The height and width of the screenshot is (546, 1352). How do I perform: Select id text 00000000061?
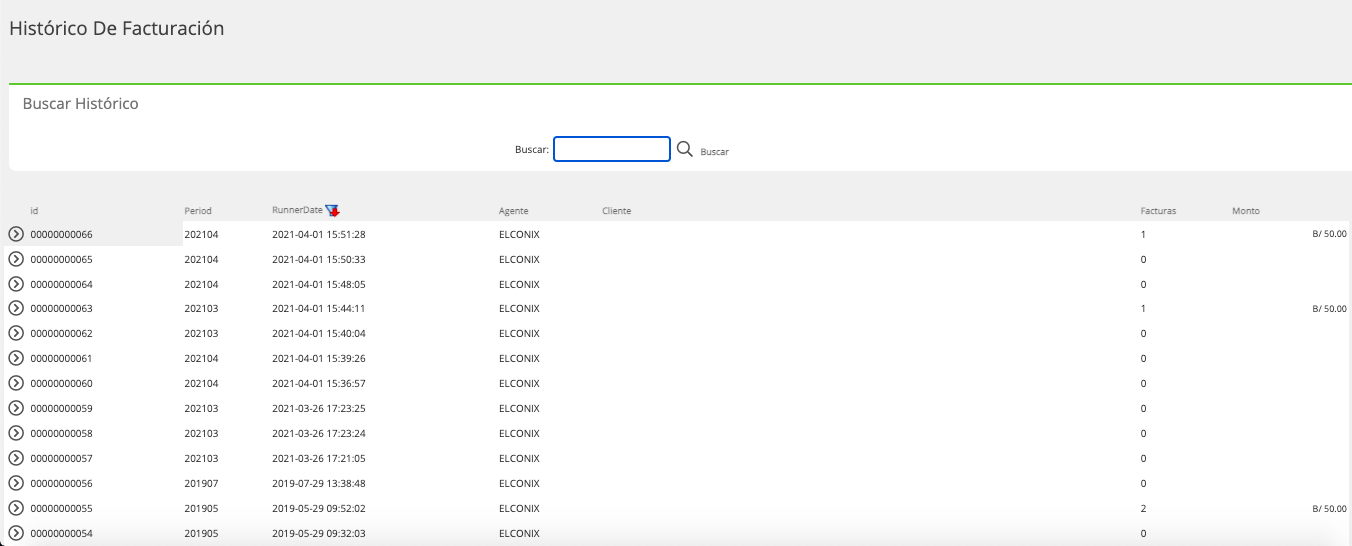(x=61, y=358)
